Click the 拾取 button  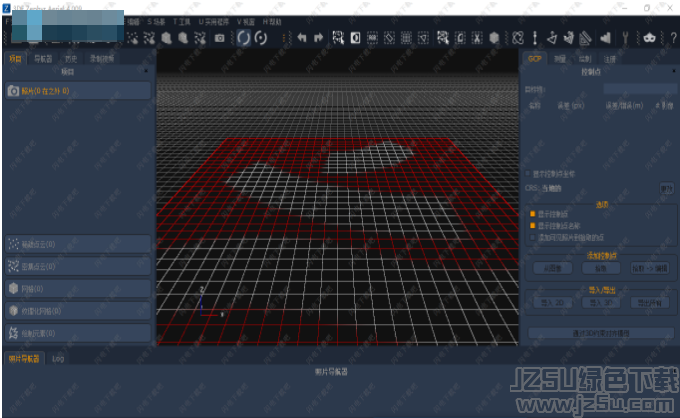click(x=601, y=268)
